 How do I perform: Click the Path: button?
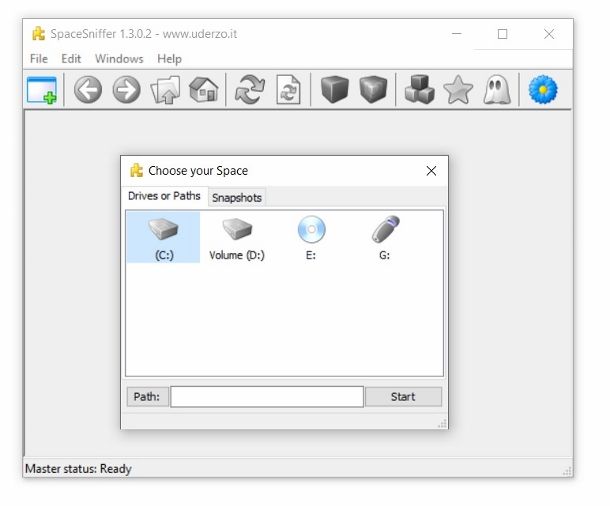147,397
